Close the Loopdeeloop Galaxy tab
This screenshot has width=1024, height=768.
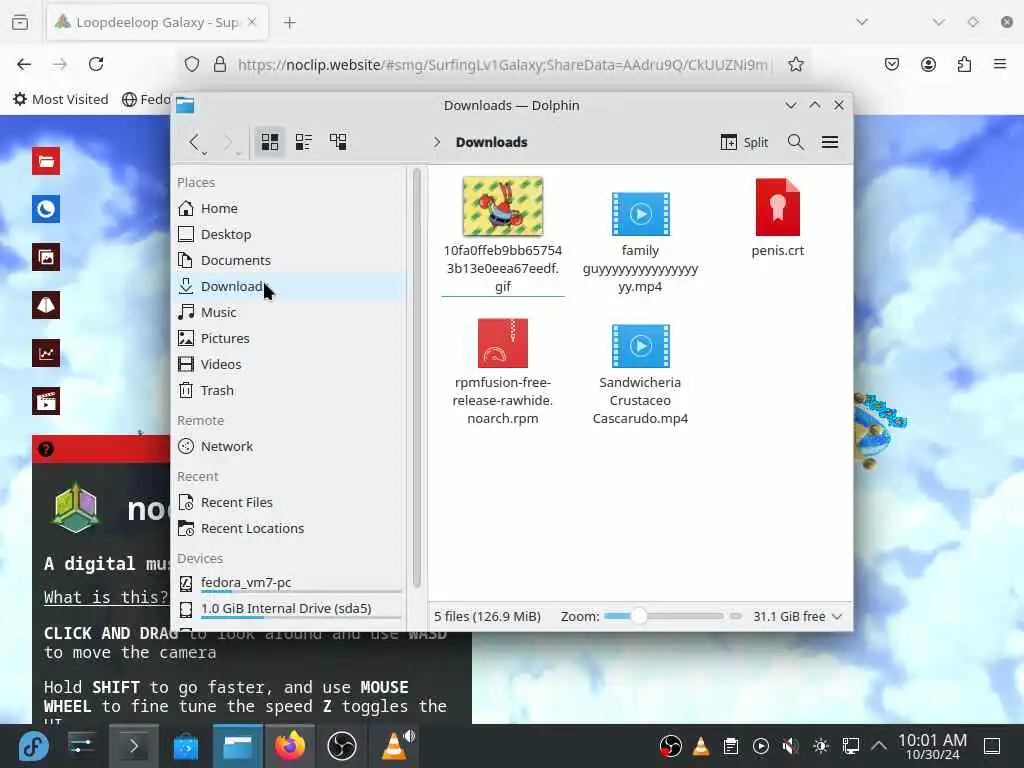coord(252,22)
